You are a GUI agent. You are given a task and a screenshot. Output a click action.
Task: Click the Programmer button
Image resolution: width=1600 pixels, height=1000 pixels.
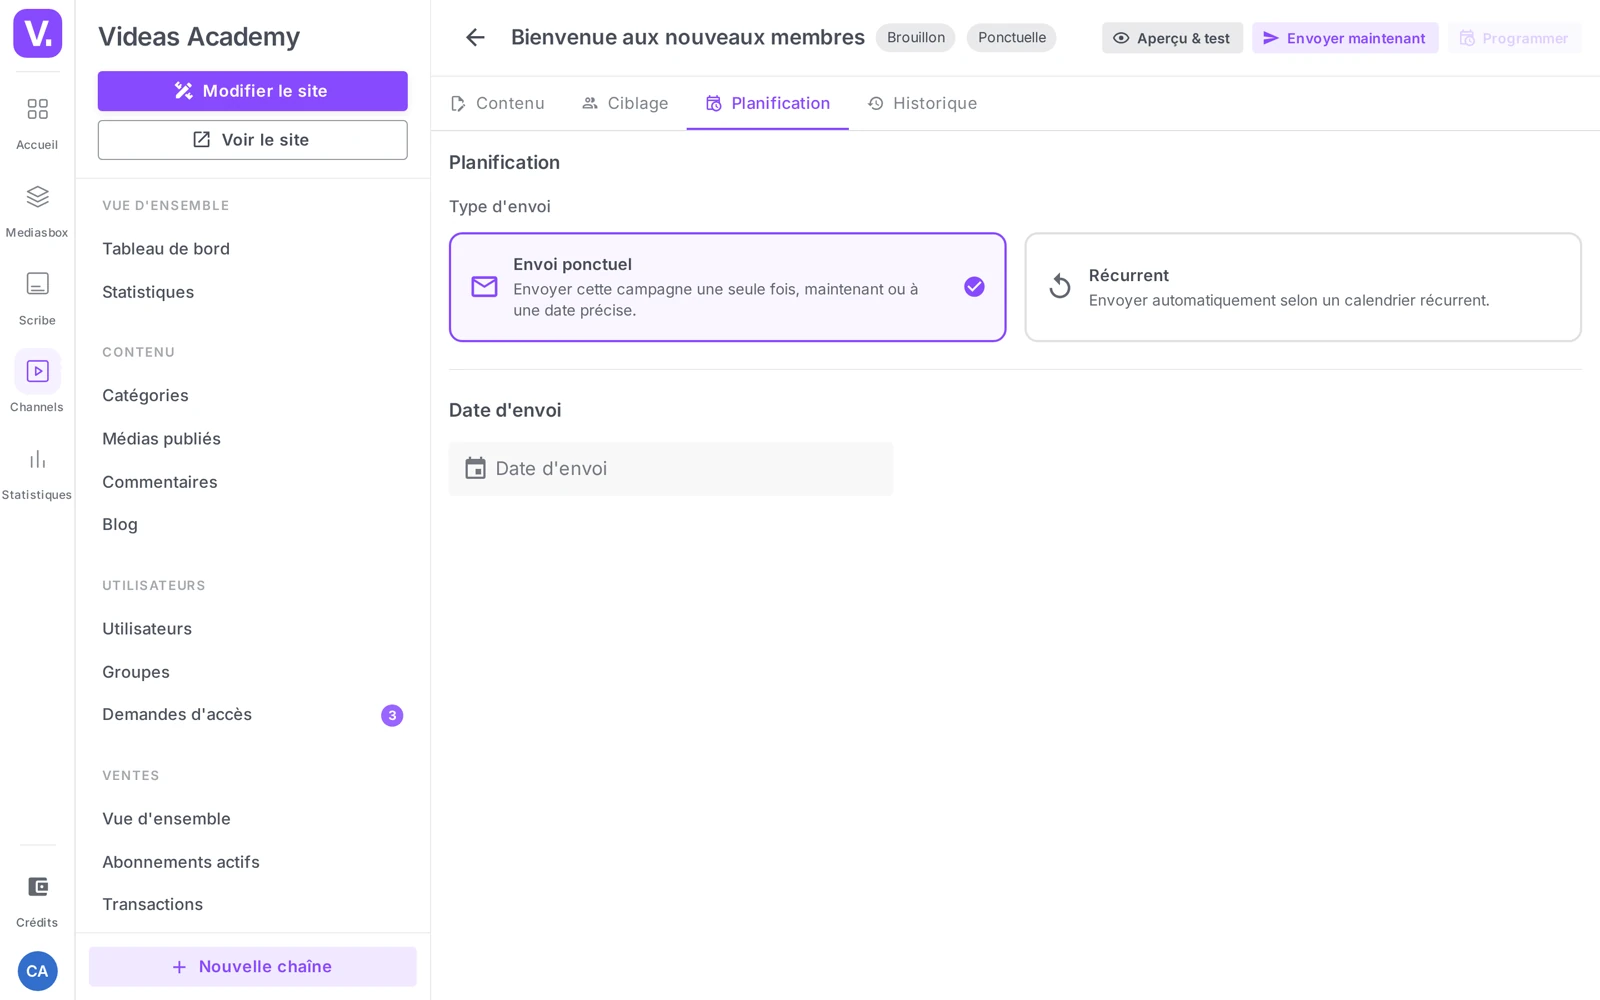(1514, 38)
